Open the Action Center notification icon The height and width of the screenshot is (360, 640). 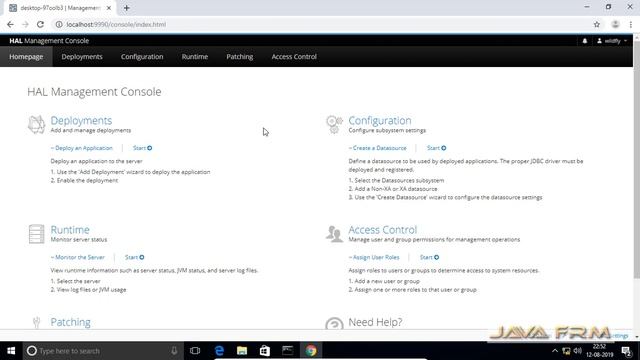(x=627, y=351)
